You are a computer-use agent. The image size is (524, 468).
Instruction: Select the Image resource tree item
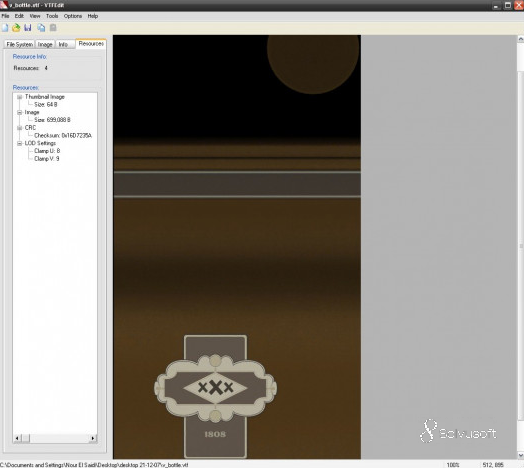(x=32, y=112)
